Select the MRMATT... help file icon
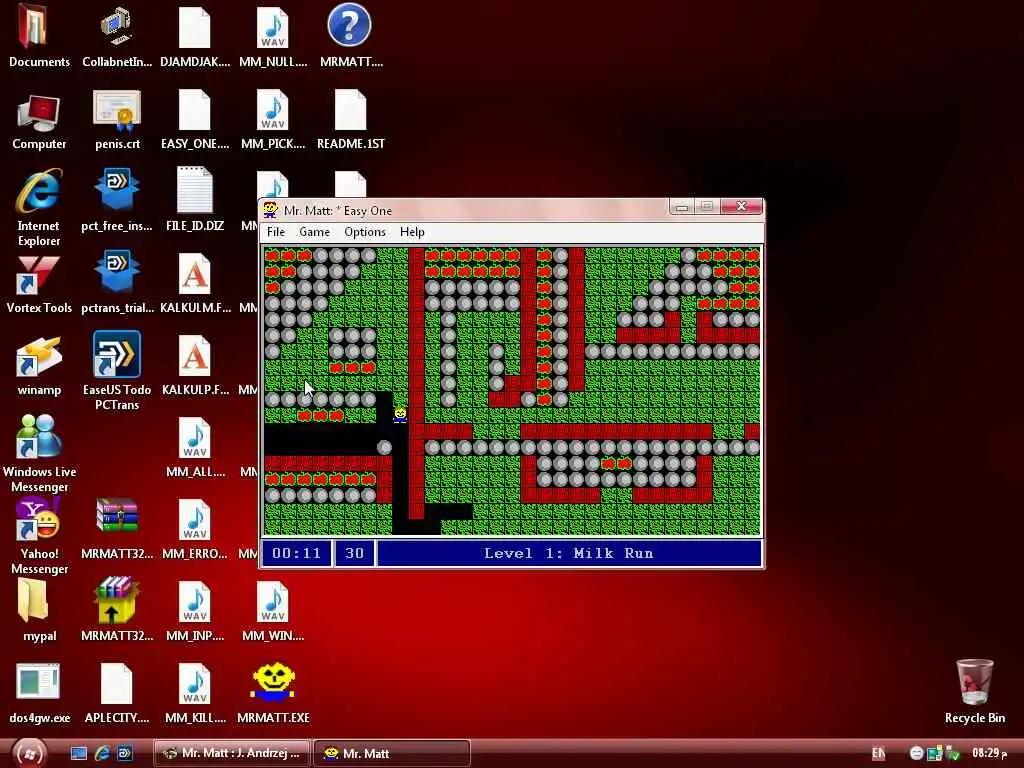 (351, 36)
